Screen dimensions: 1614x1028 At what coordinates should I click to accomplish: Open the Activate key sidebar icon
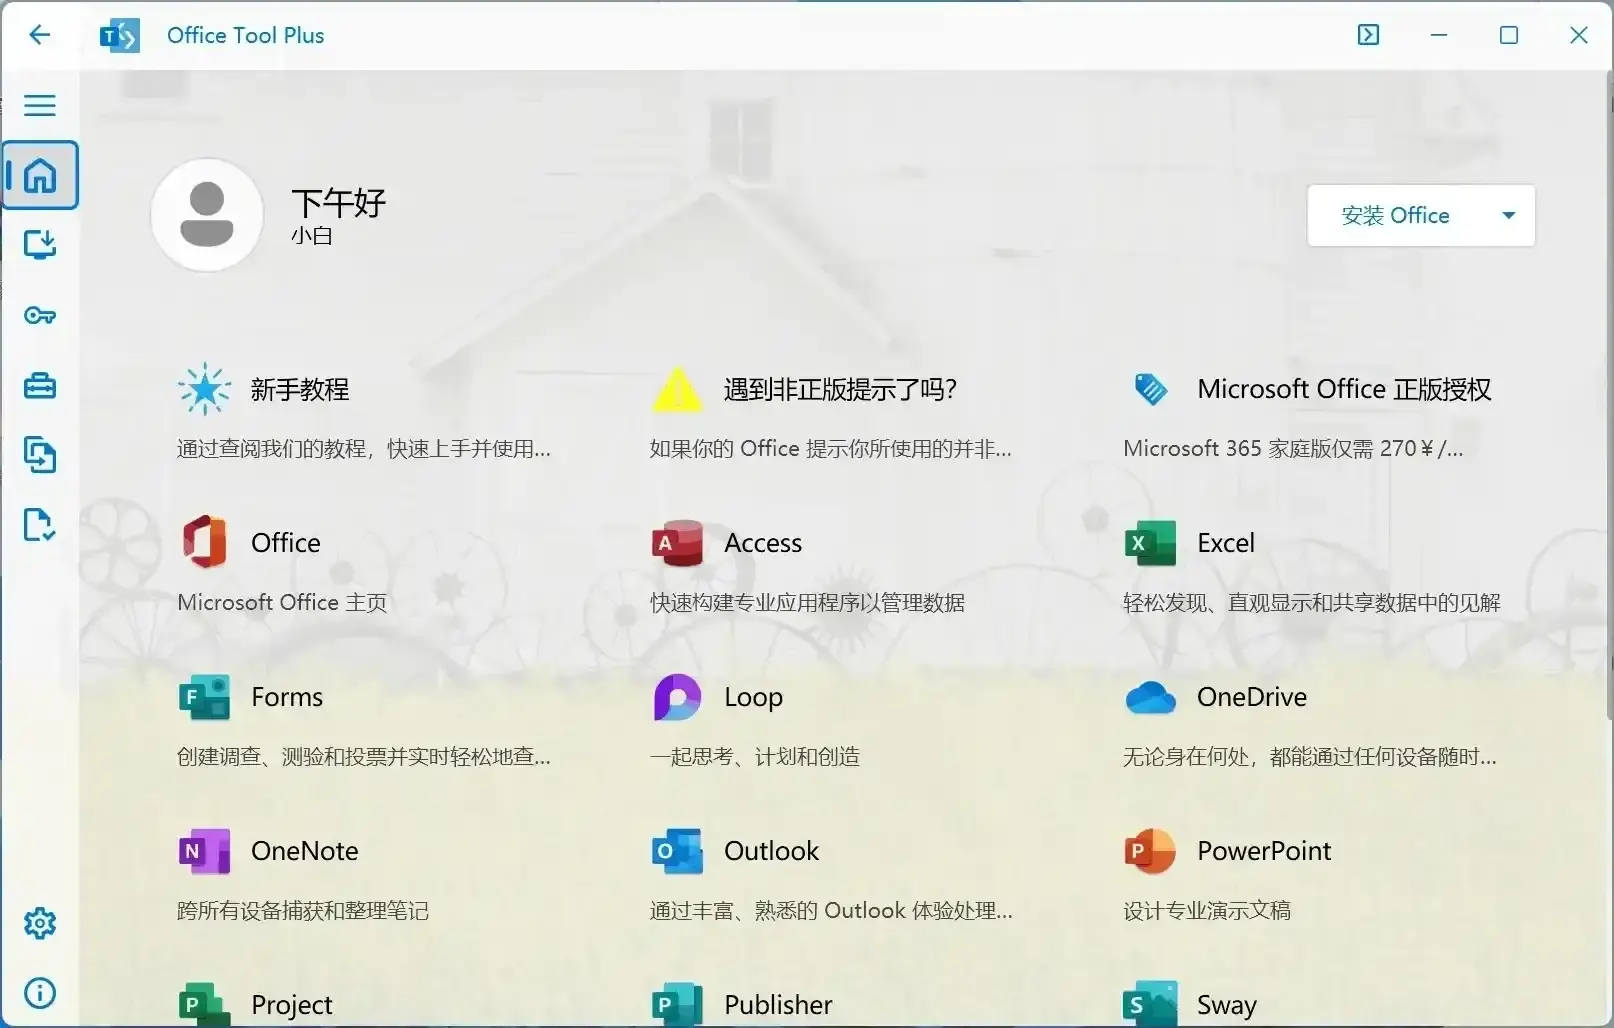point(40,316)
